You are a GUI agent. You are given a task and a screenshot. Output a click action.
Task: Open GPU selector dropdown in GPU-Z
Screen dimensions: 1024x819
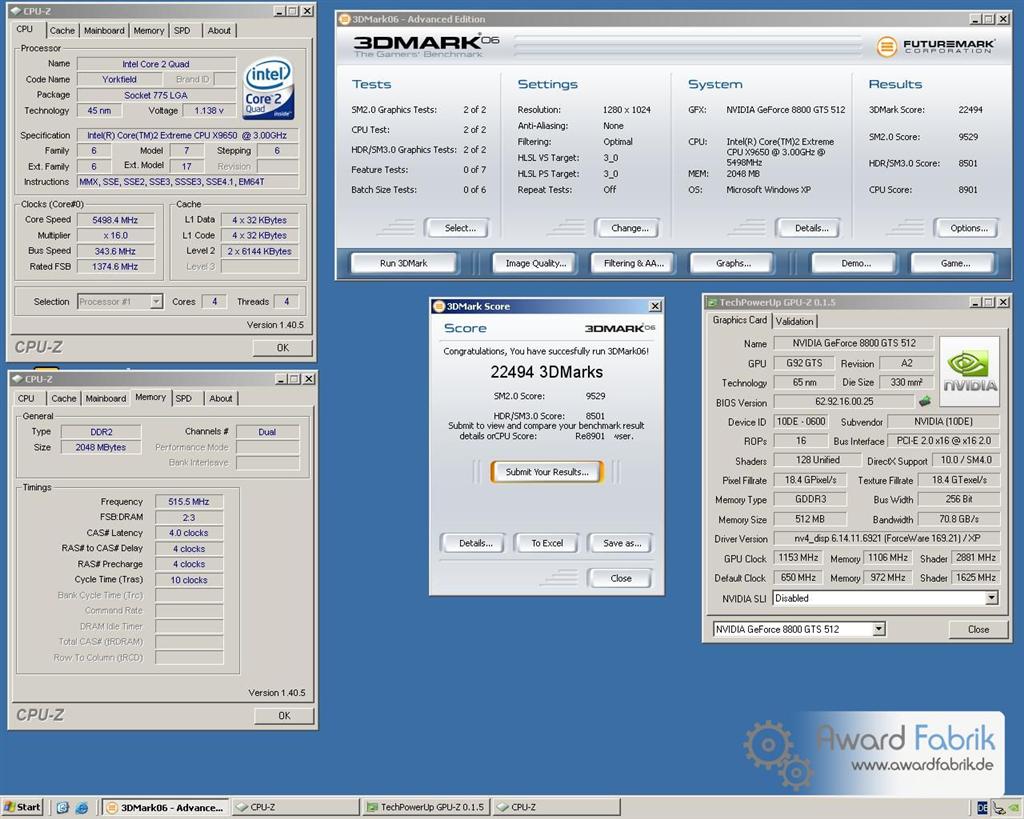(x=879, y=629)
